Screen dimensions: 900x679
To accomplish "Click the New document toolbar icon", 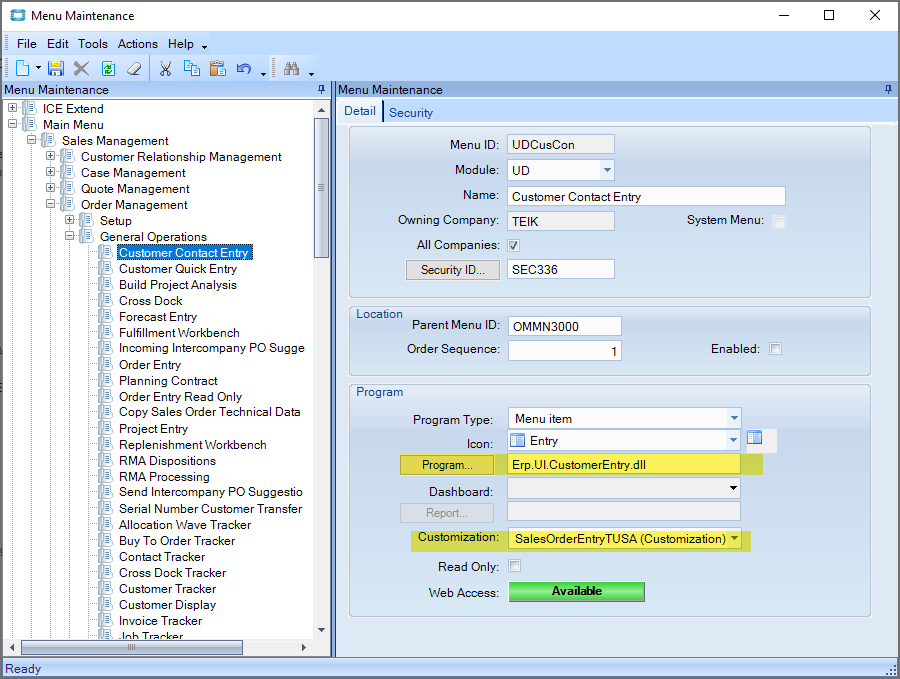I will coord(22,68).
